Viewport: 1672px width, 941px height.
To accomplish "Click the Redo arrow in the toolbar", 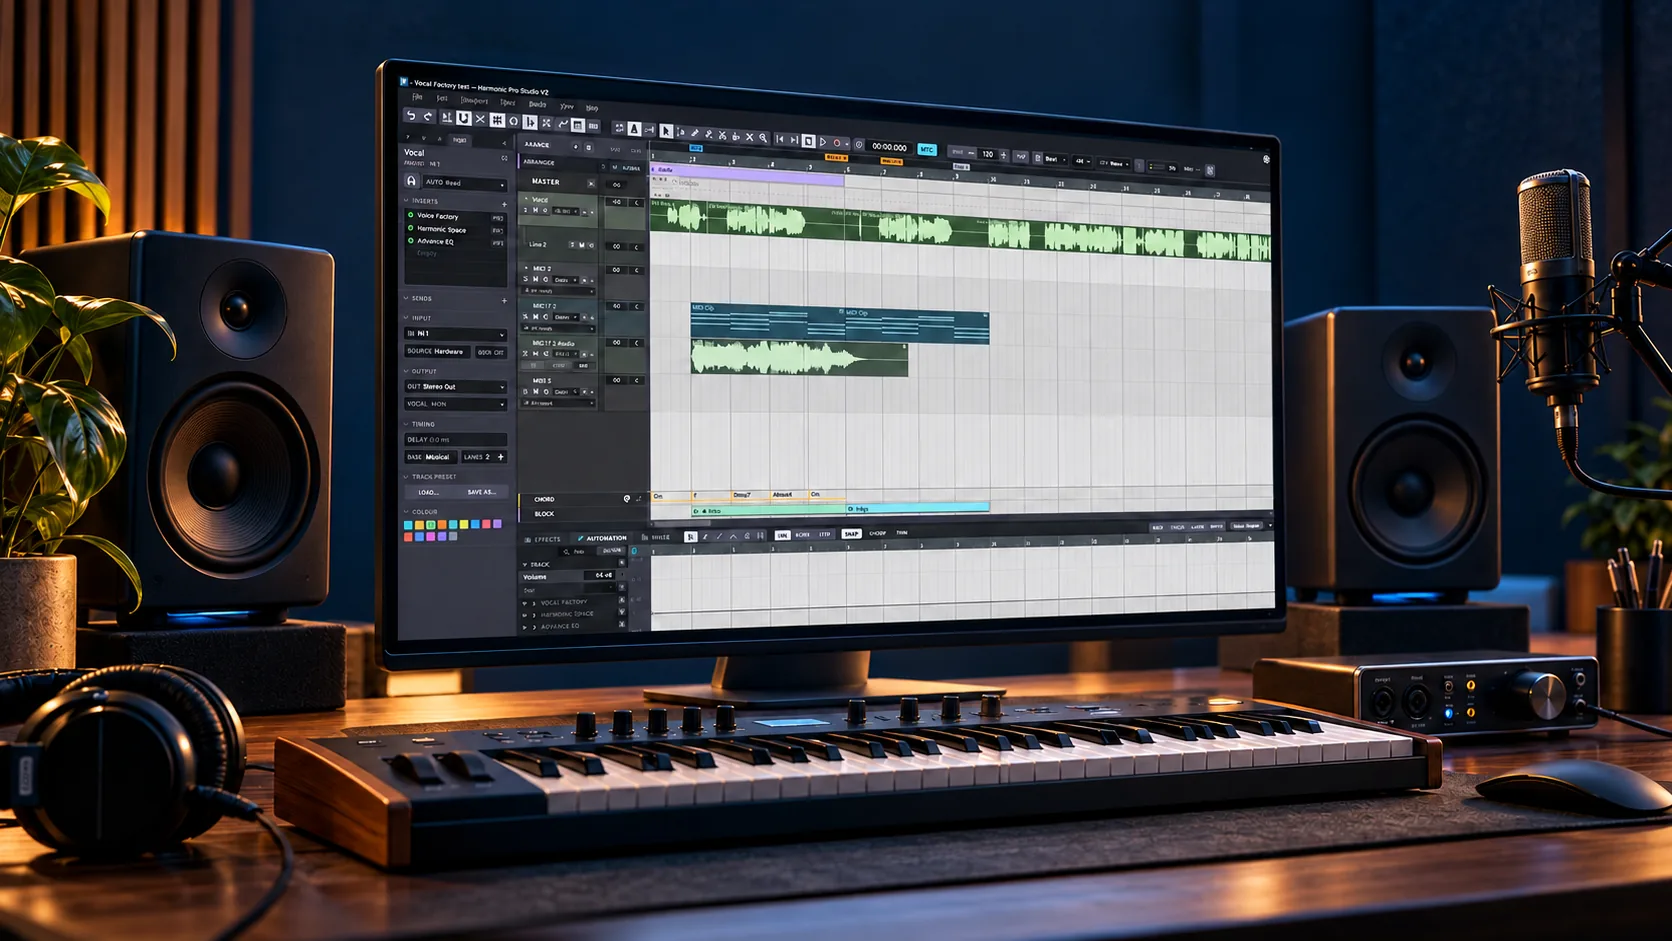I will (428, 116).
